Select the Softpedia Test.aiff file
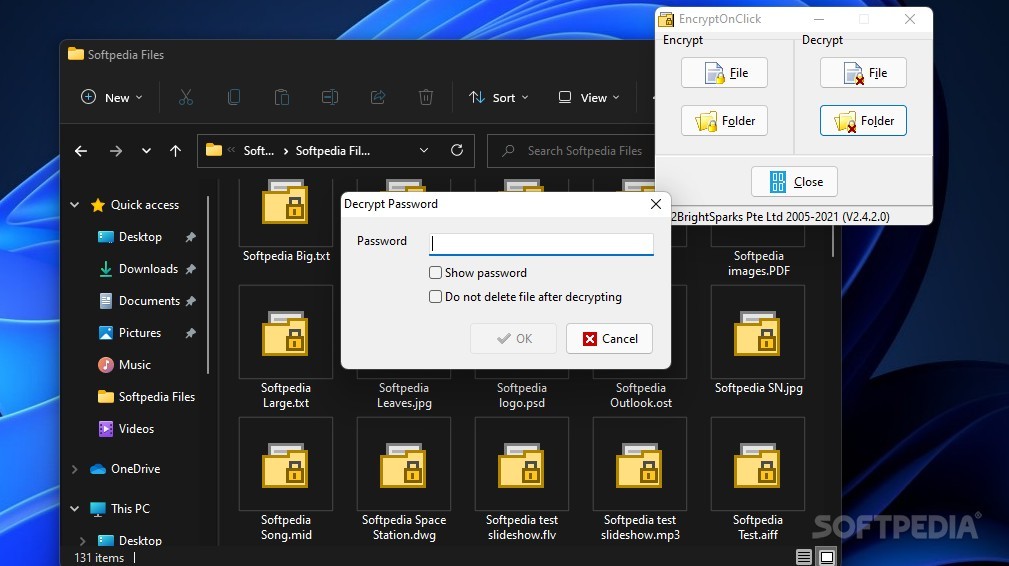Screen dimensions: 1009x566 [758, 480]
